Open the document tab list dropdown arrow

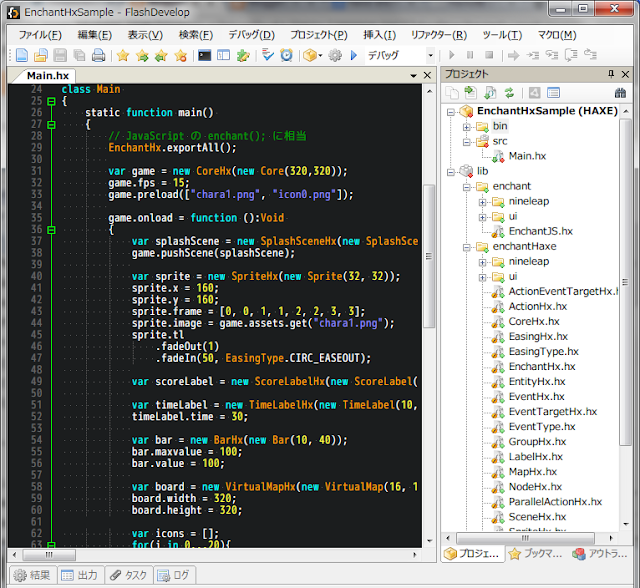[413, 75]
